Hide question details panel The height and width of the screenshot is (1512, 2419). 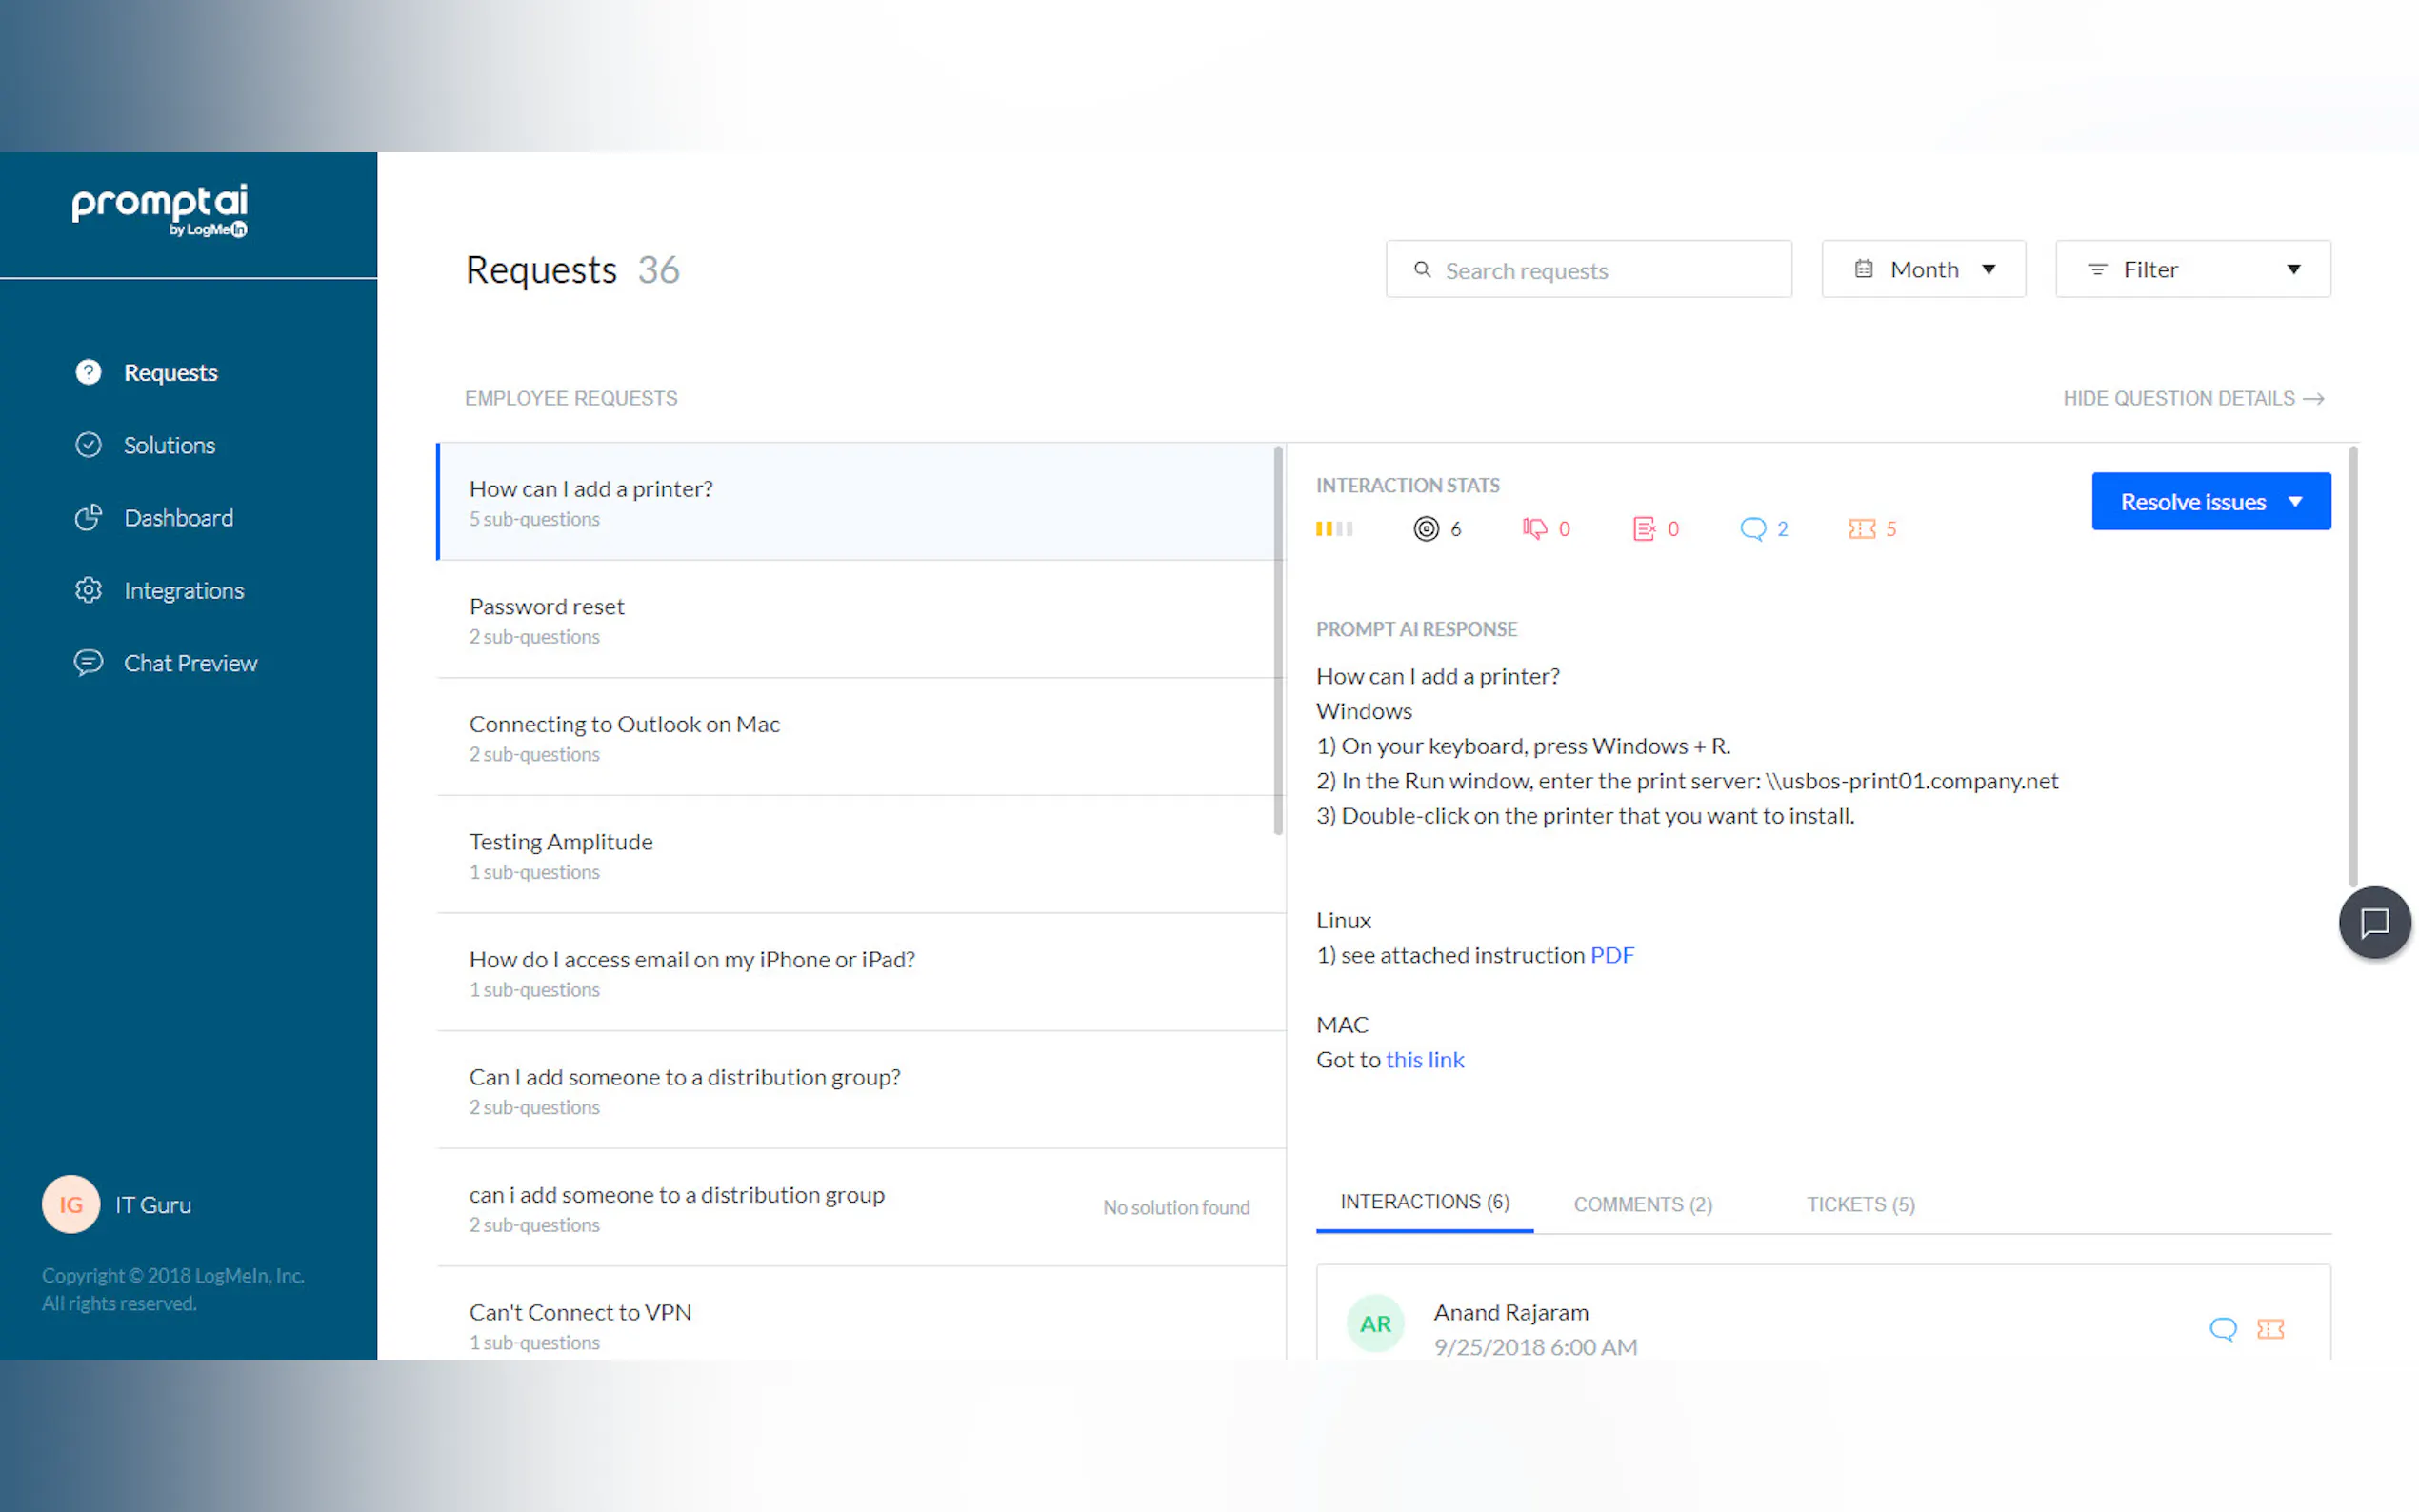click(x=2192, y=398)
